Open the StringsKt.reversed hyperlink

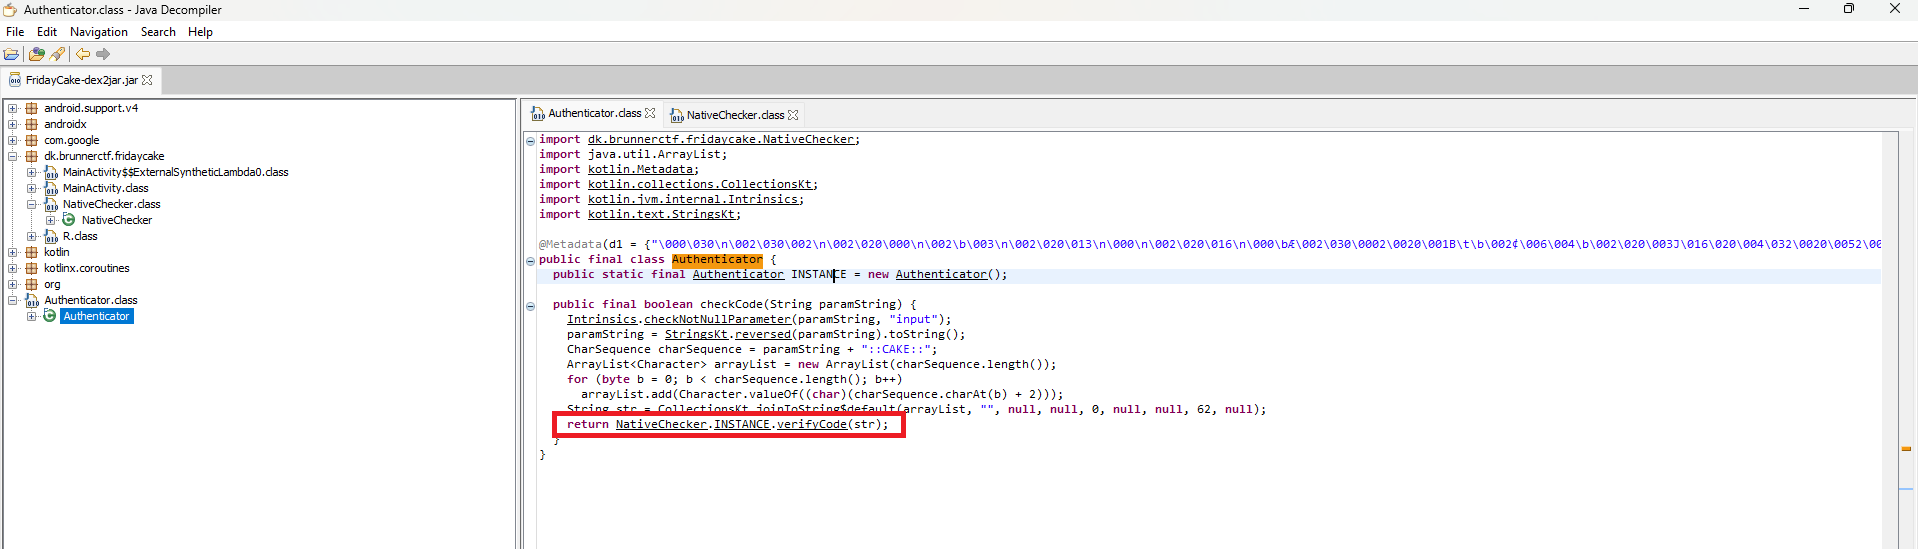click(762, 334)
